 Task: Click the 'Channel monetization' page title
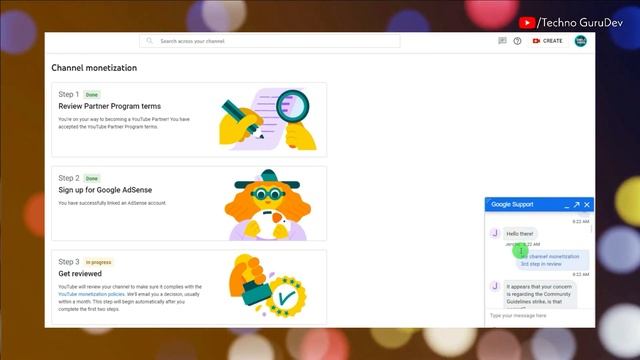(94, 68)
